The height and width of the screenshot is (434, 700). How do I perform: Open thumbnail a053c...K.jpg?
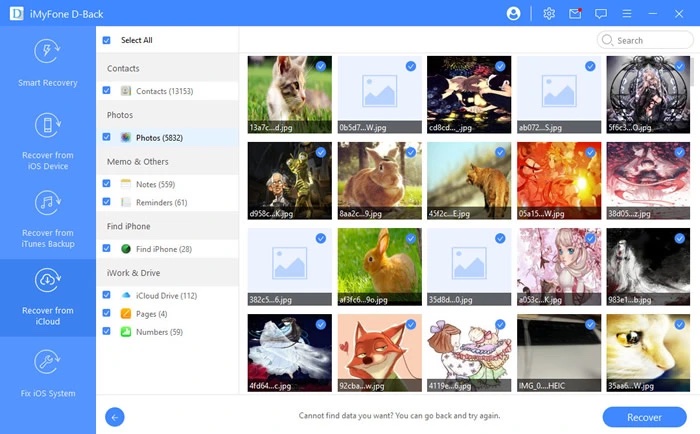559,267
